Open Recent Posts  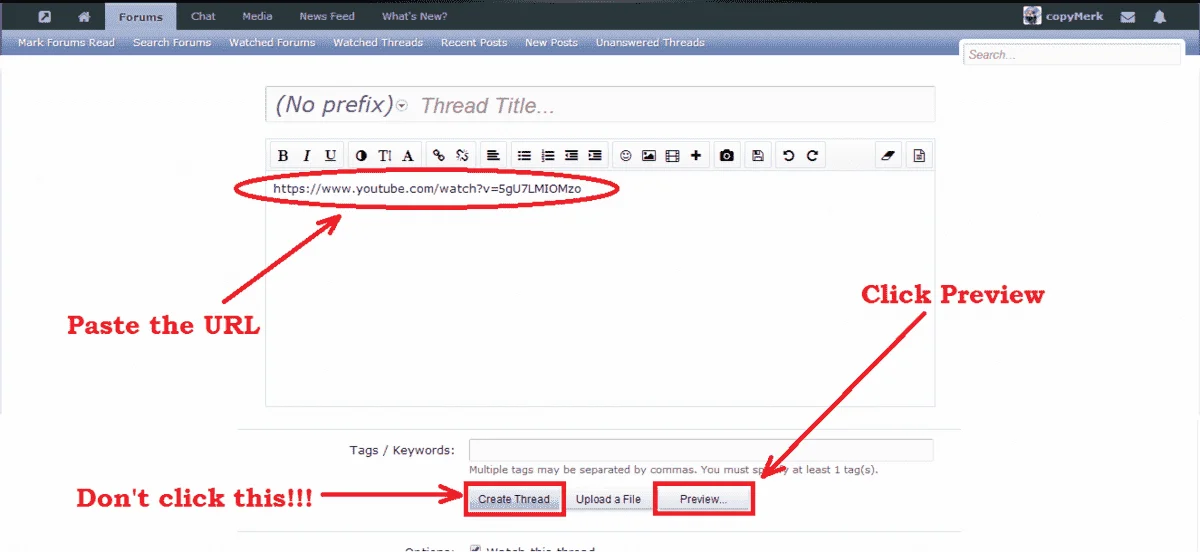474,43
